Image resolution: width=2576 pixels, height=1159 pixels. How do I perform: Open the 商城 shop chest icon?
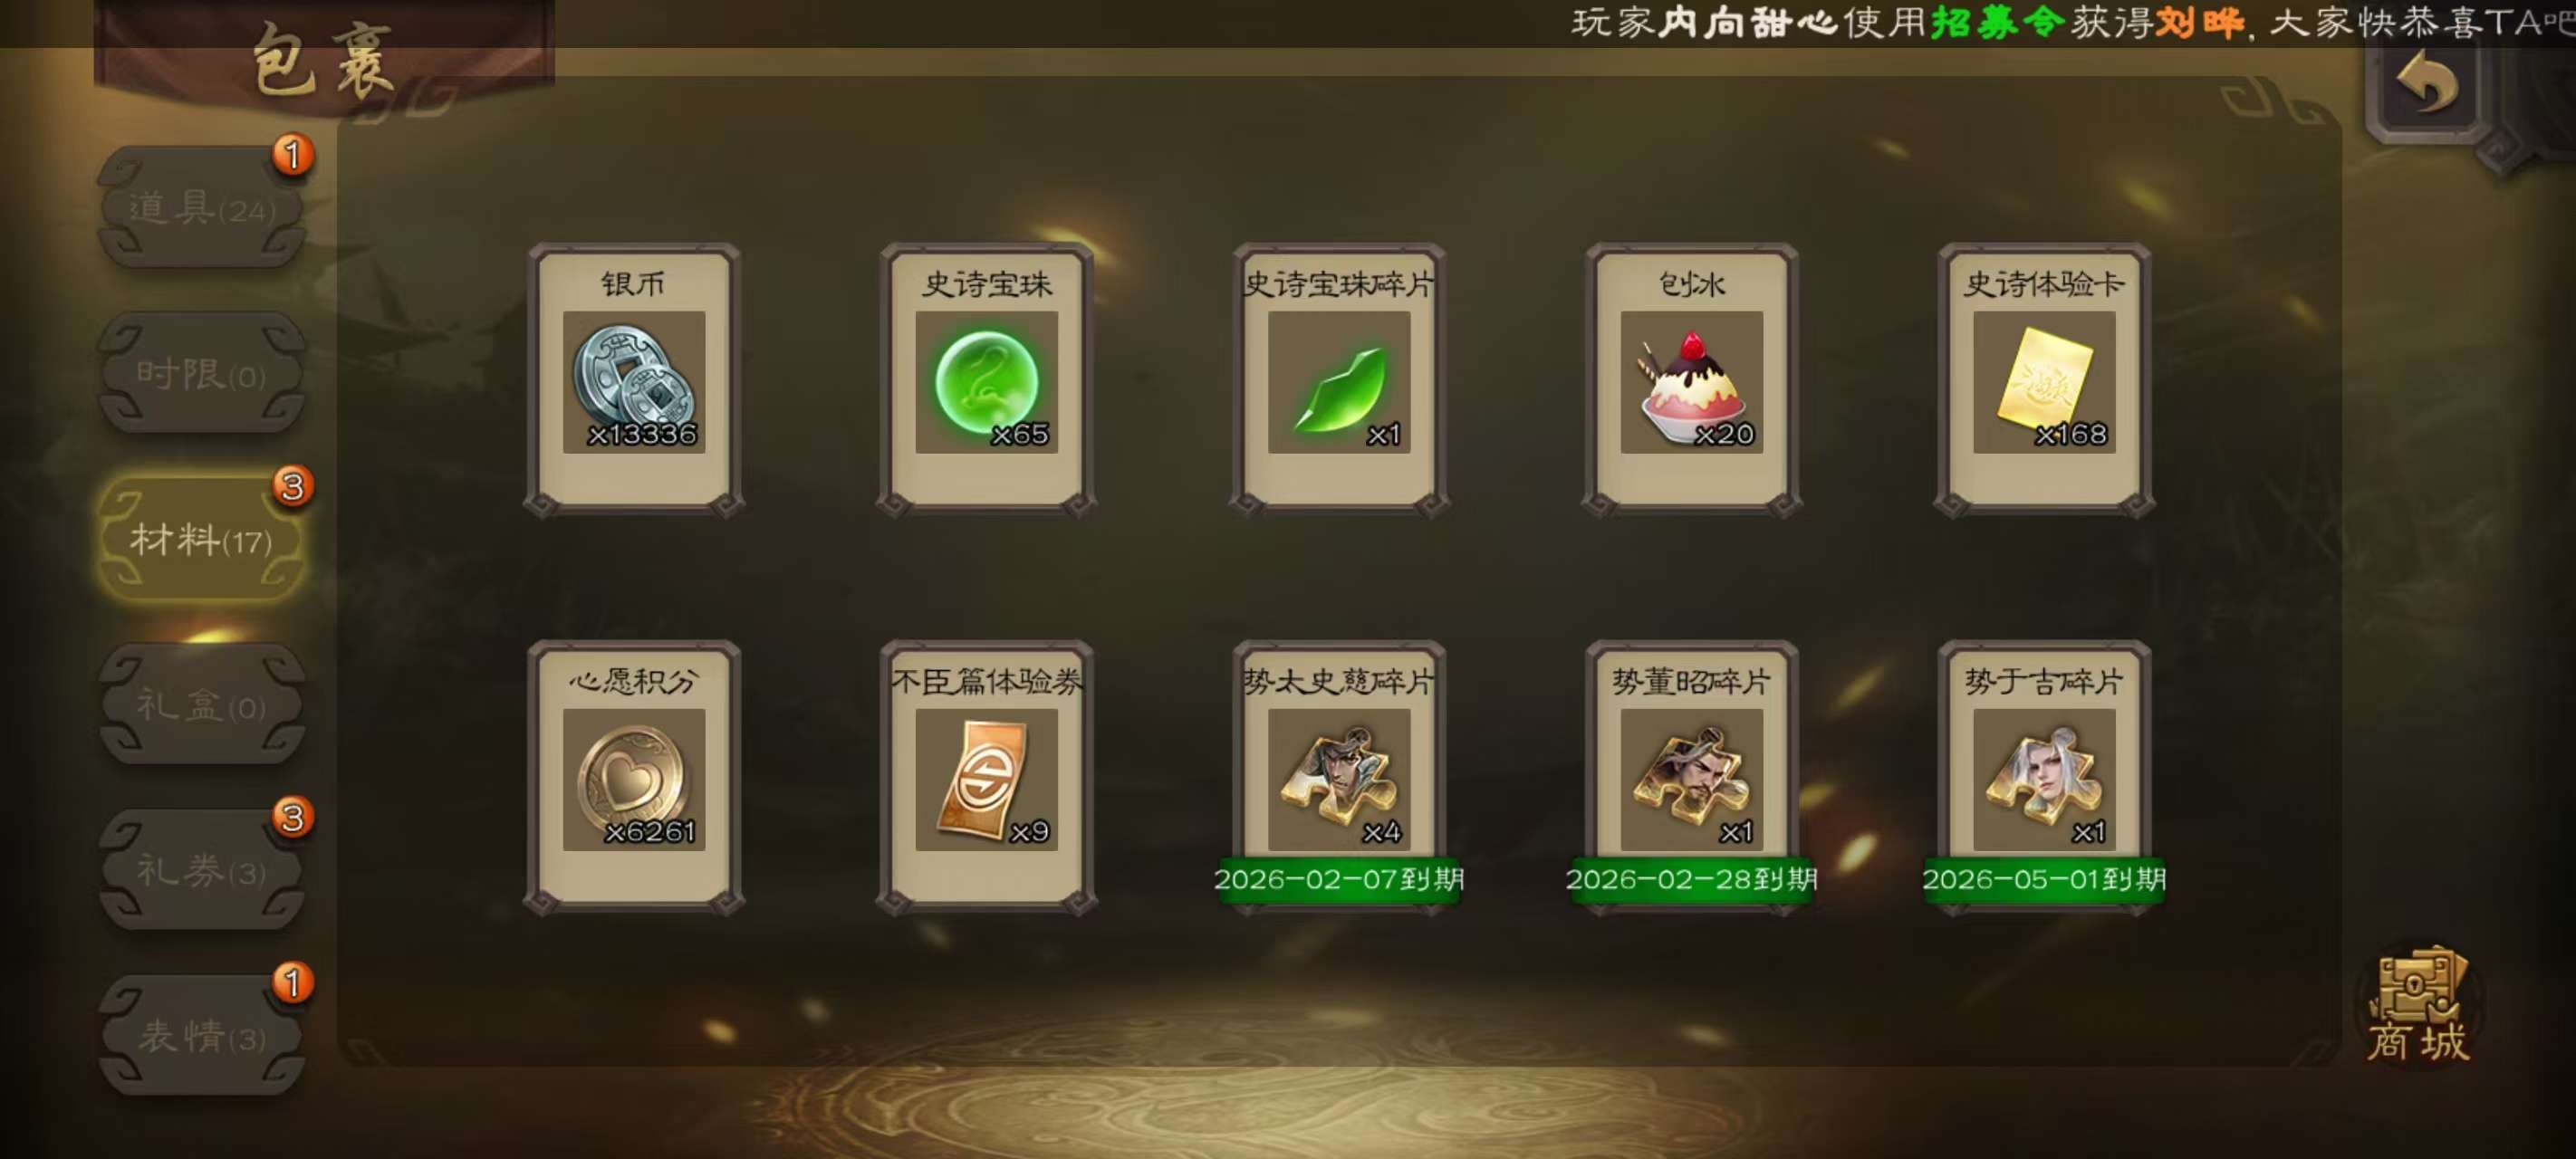(2419, 1004)
